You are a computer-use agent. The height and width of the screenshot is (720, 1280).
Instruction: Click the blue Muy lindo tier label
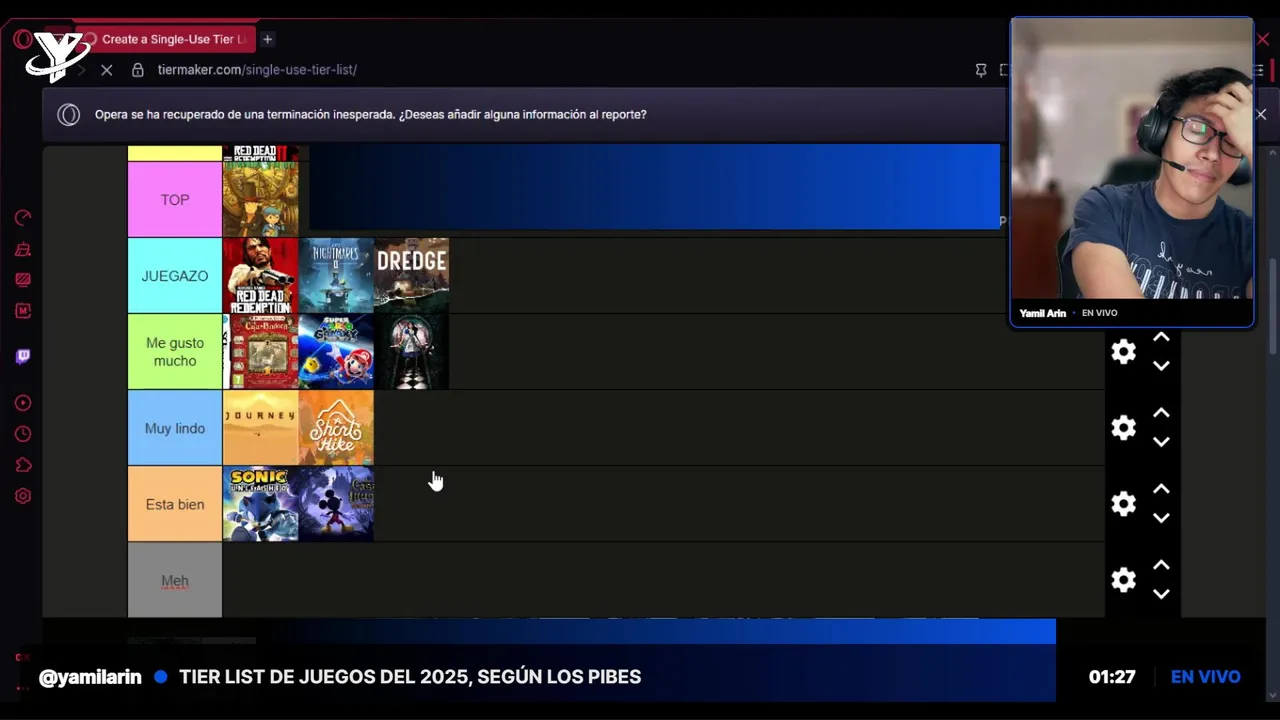tap(175, 428)
